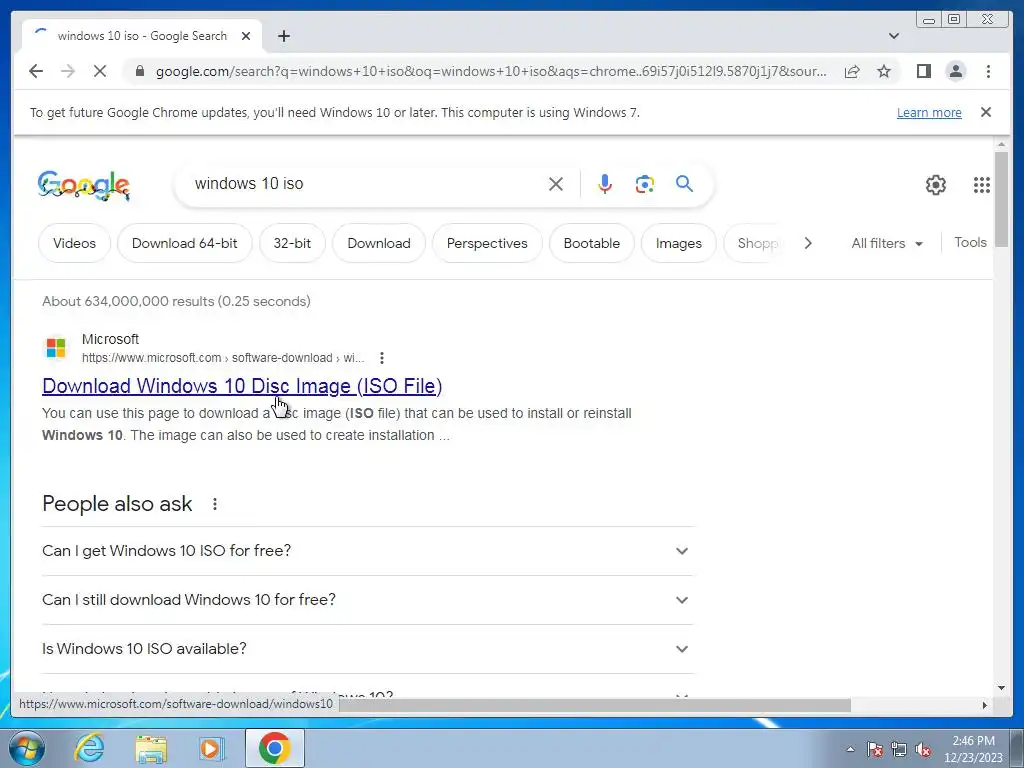The height and width of the screenshot is (768, 1024).
Task: Open the Windows Start menu
Action: pyautogui.click(x=27, y=748)
